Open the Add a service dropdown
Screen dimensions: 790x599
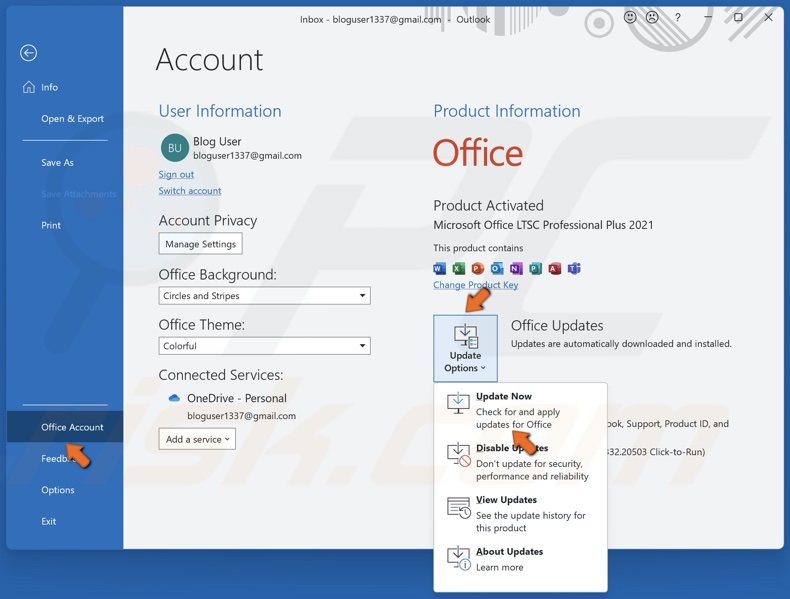pos(197,439)
